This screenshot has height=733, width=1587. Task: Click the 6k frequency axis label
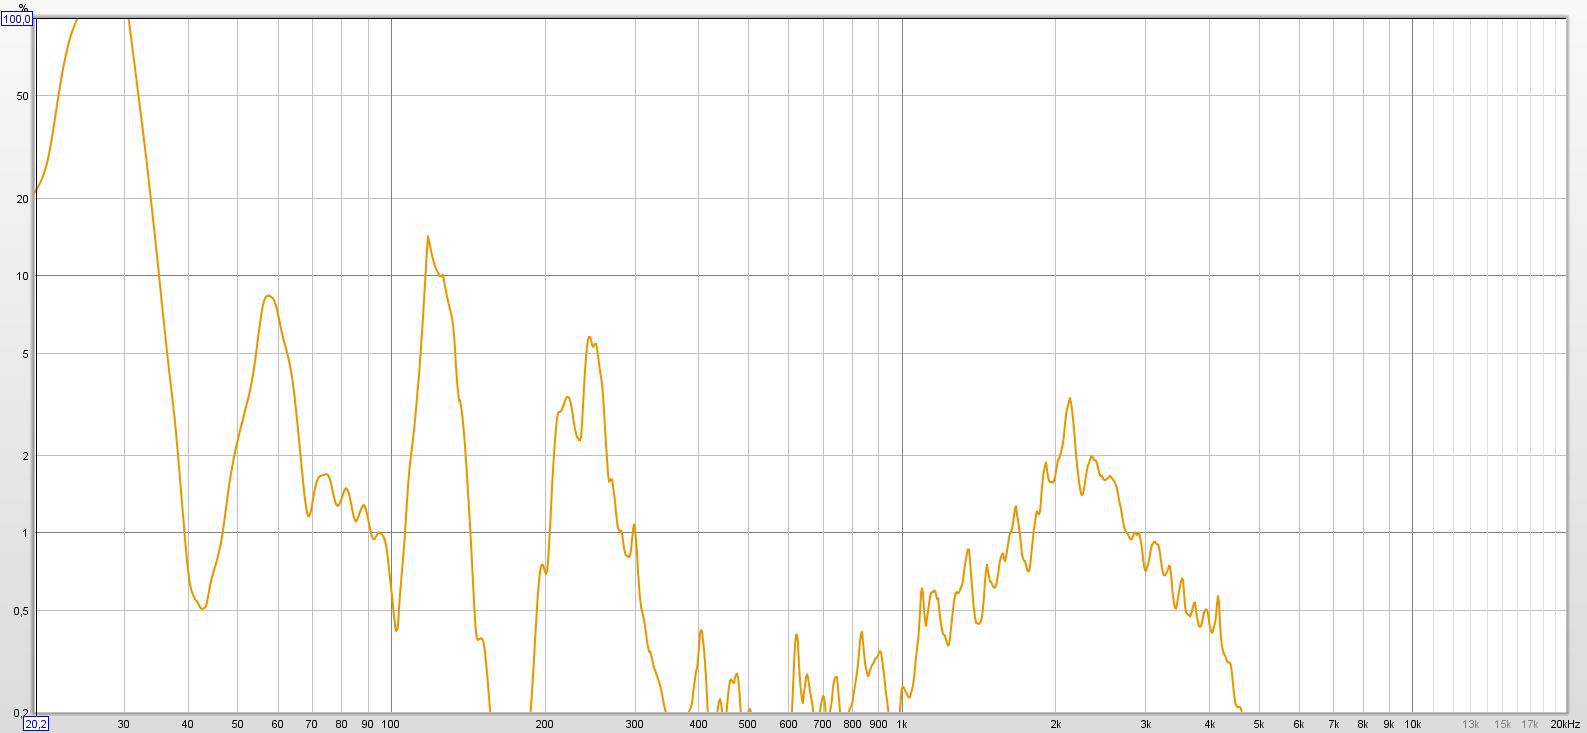click(x=1299, y=724)
